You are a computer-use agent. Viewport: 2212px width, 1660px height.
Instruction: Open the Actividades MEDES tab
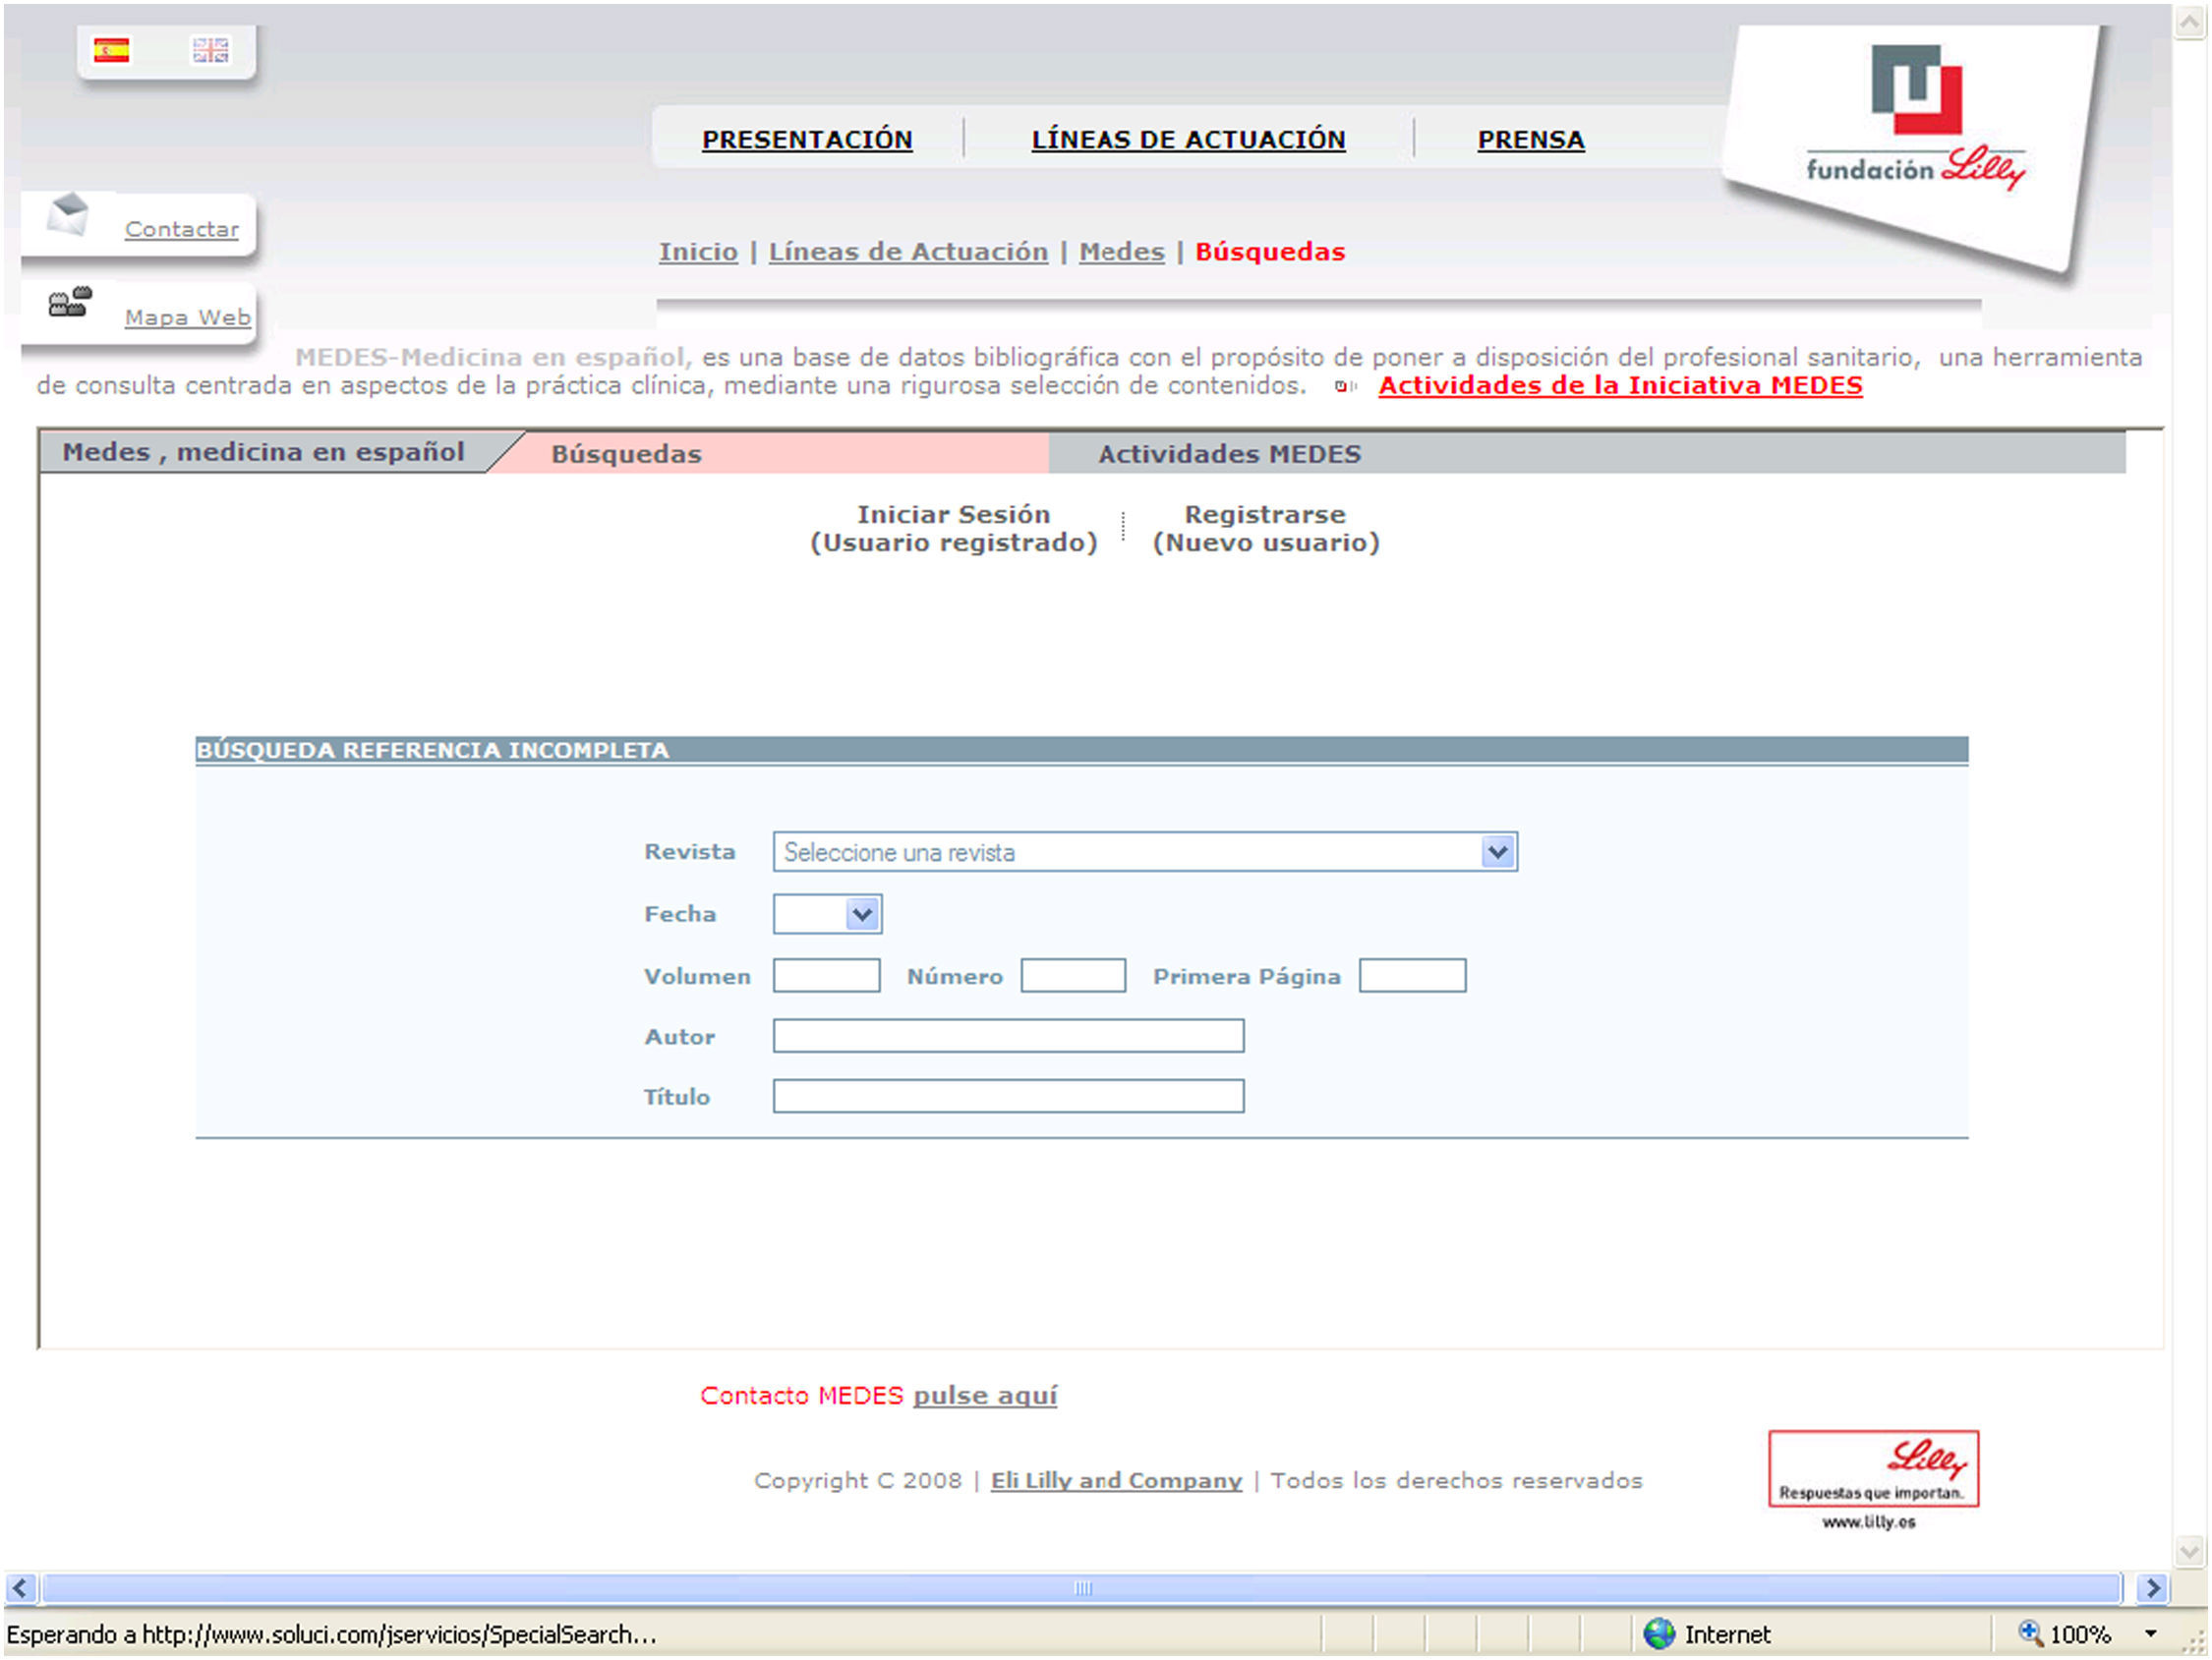[x=1229, y=454]
